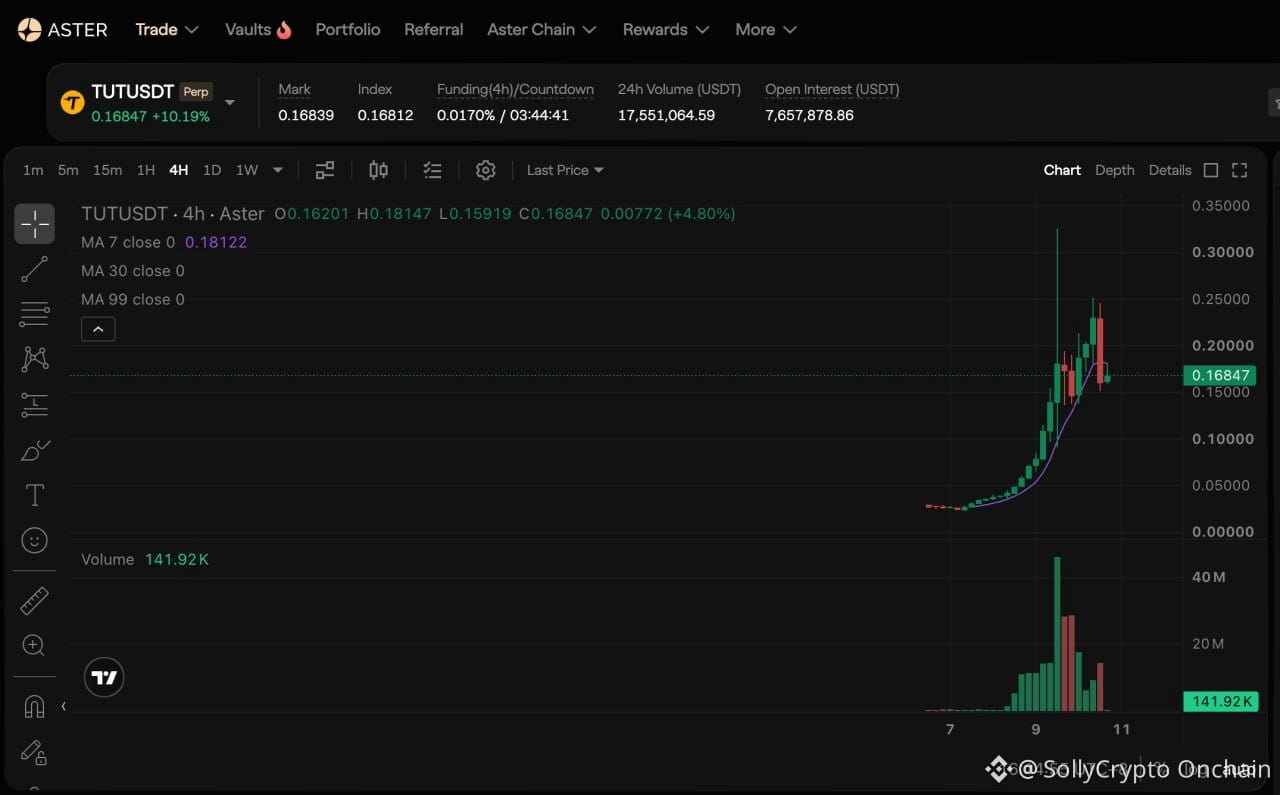
Task: Switch interval to 1m
Action: point(33,170)
